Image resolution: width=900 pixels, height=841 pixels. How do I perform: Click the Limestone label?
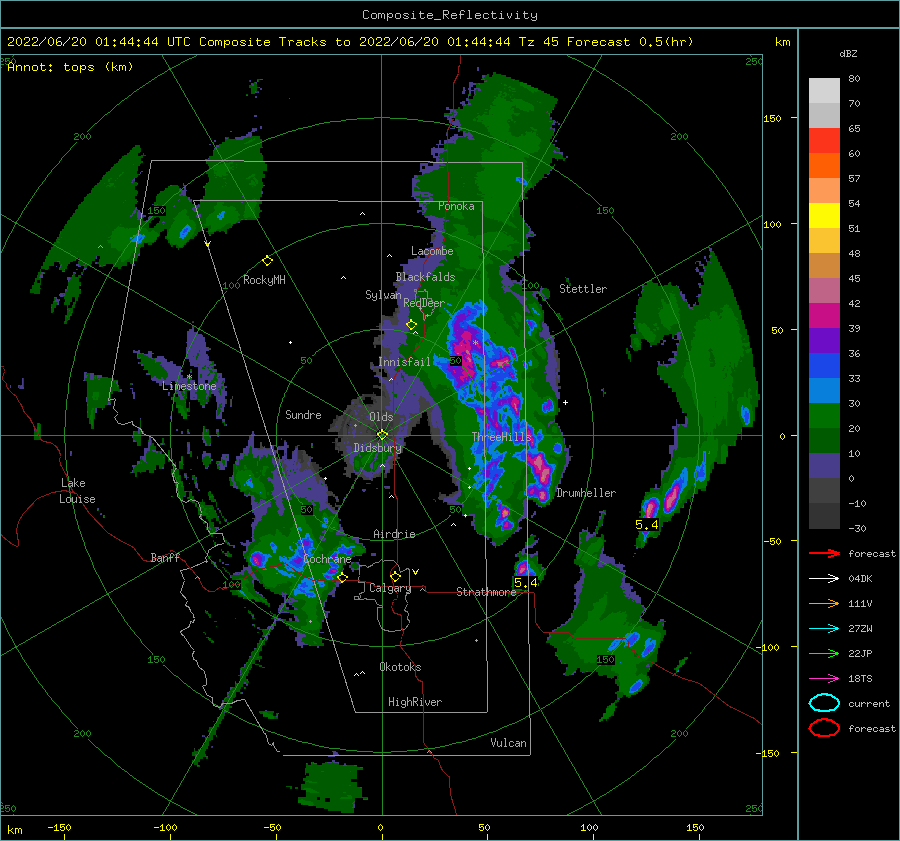(189, 386)
